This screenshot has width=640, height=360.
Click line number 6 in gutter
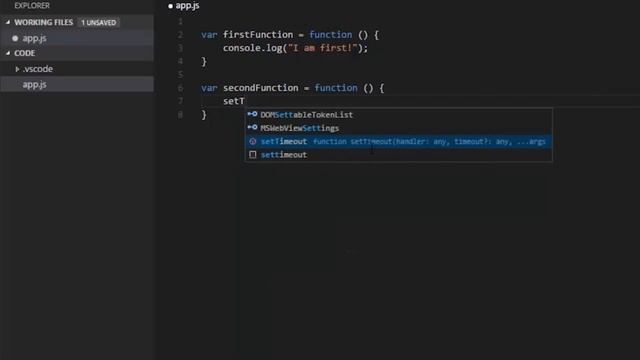tap(180, 88)
